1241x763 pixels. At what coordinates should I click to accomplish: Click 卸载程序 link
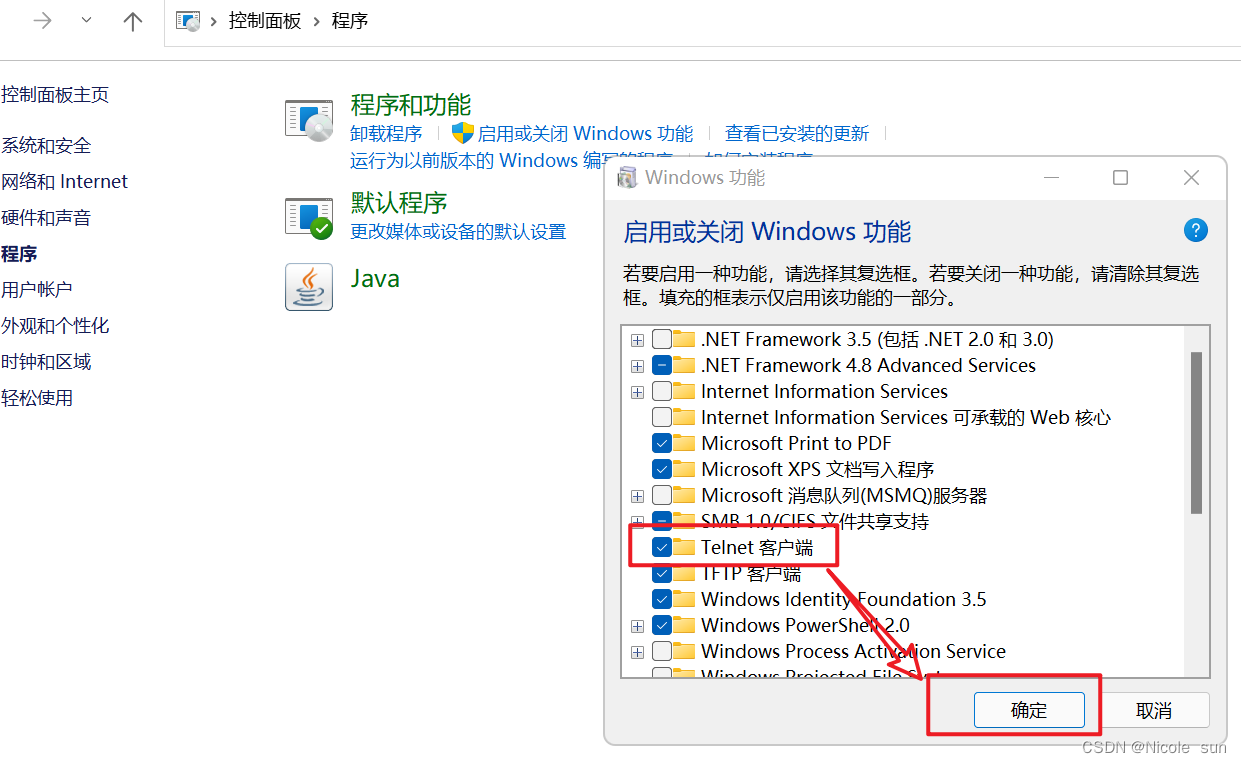(x=386, y=133)
